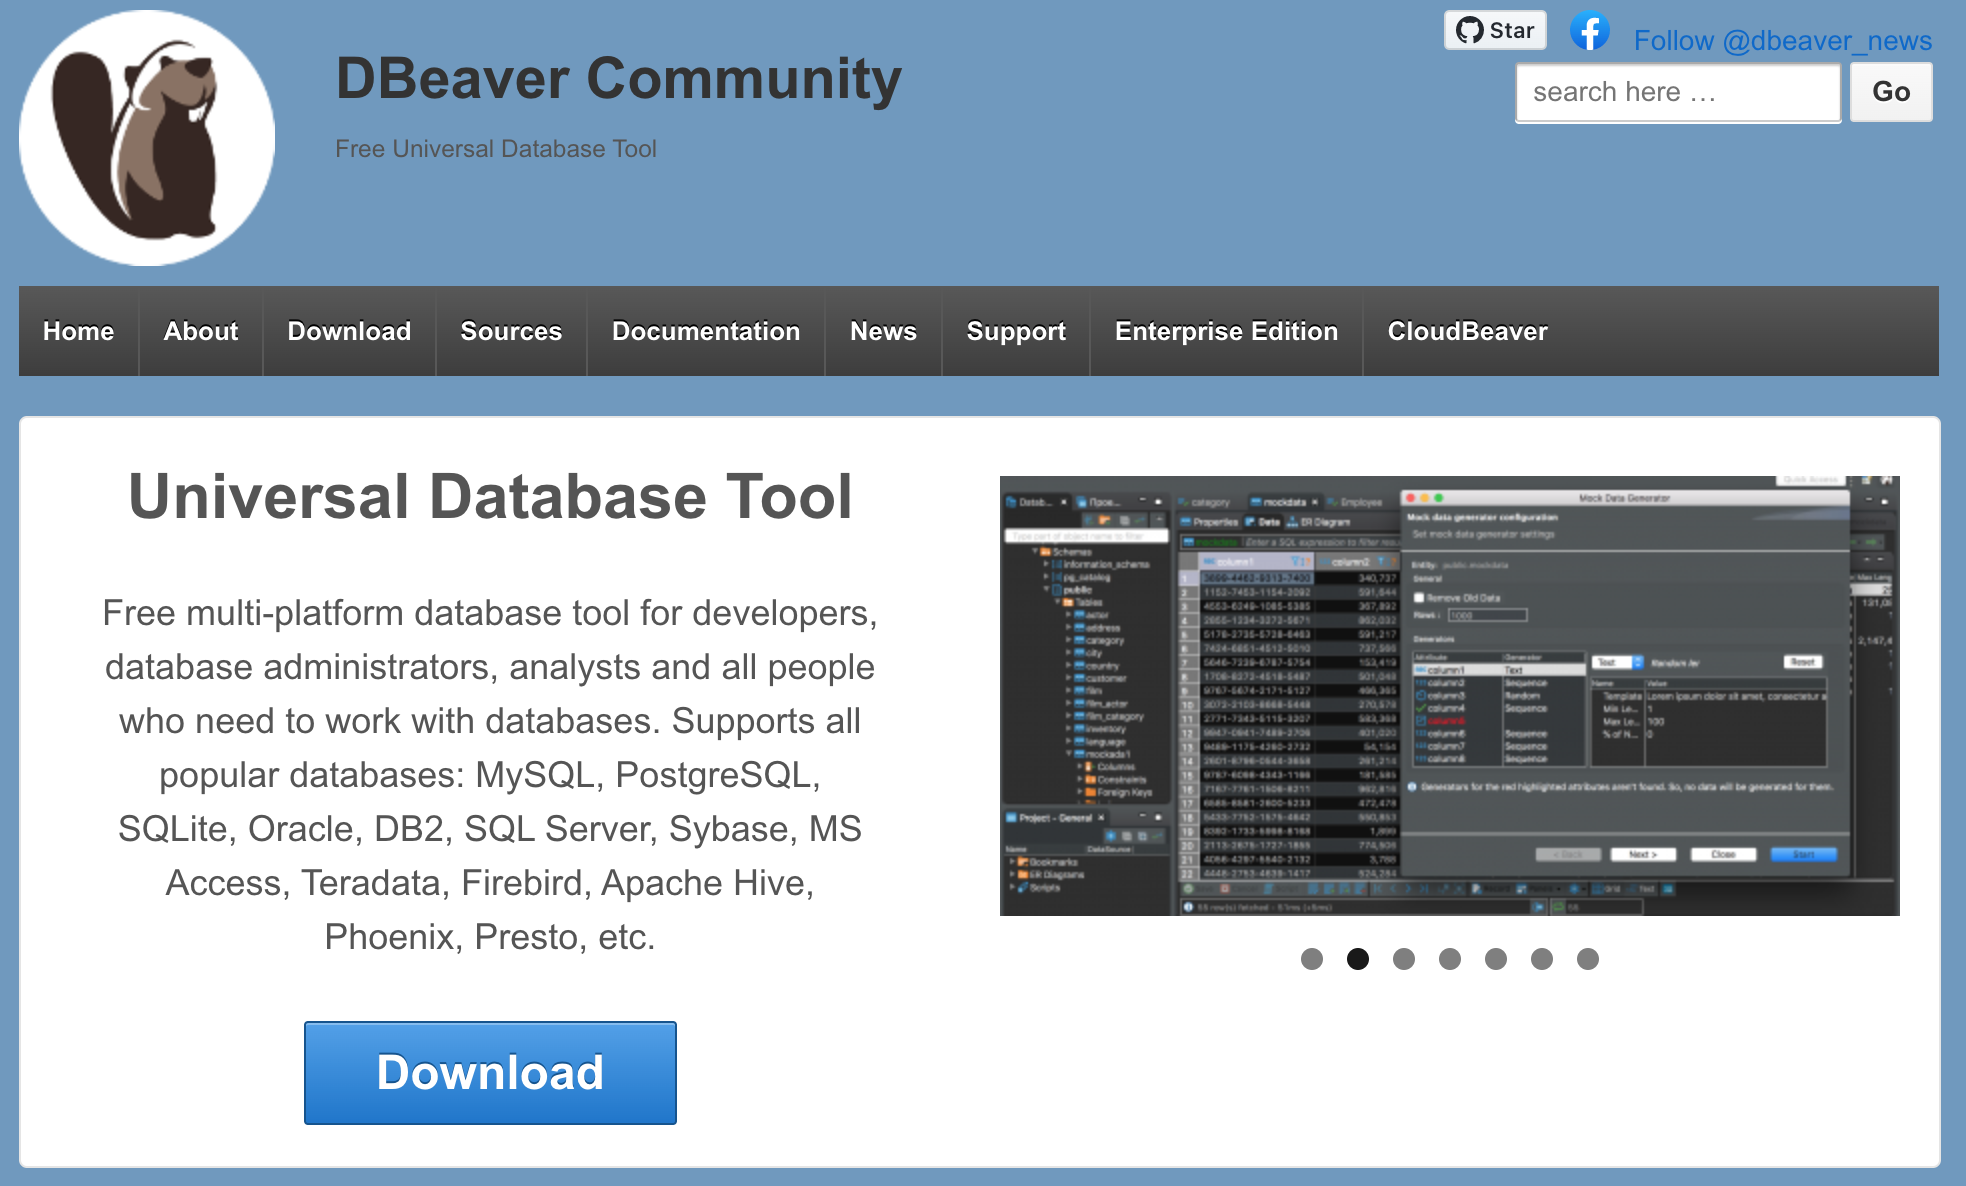Screen dimensions: 1966x1186
Task: Click the Mock Data Generator screenshot slide
Action: pyautogui.click(x=1449, y=695)
